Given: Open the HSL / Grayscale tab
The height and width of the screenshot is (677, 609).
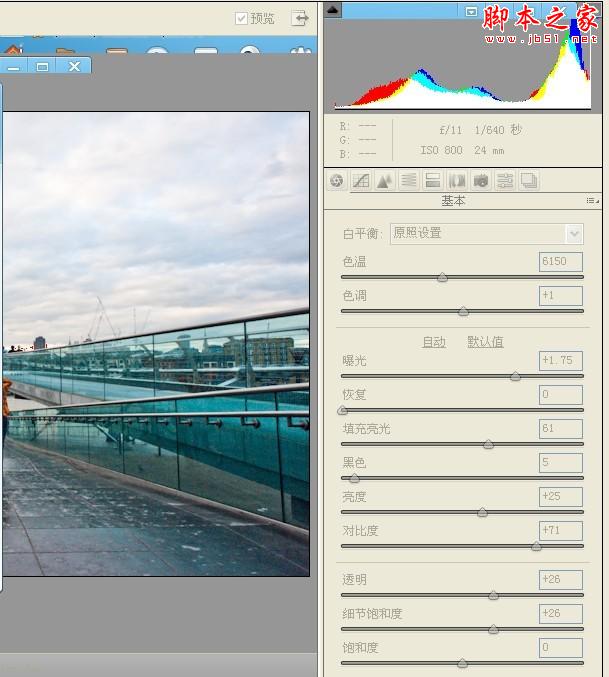Looking at the screenshot, I should [x=409, y=180].
